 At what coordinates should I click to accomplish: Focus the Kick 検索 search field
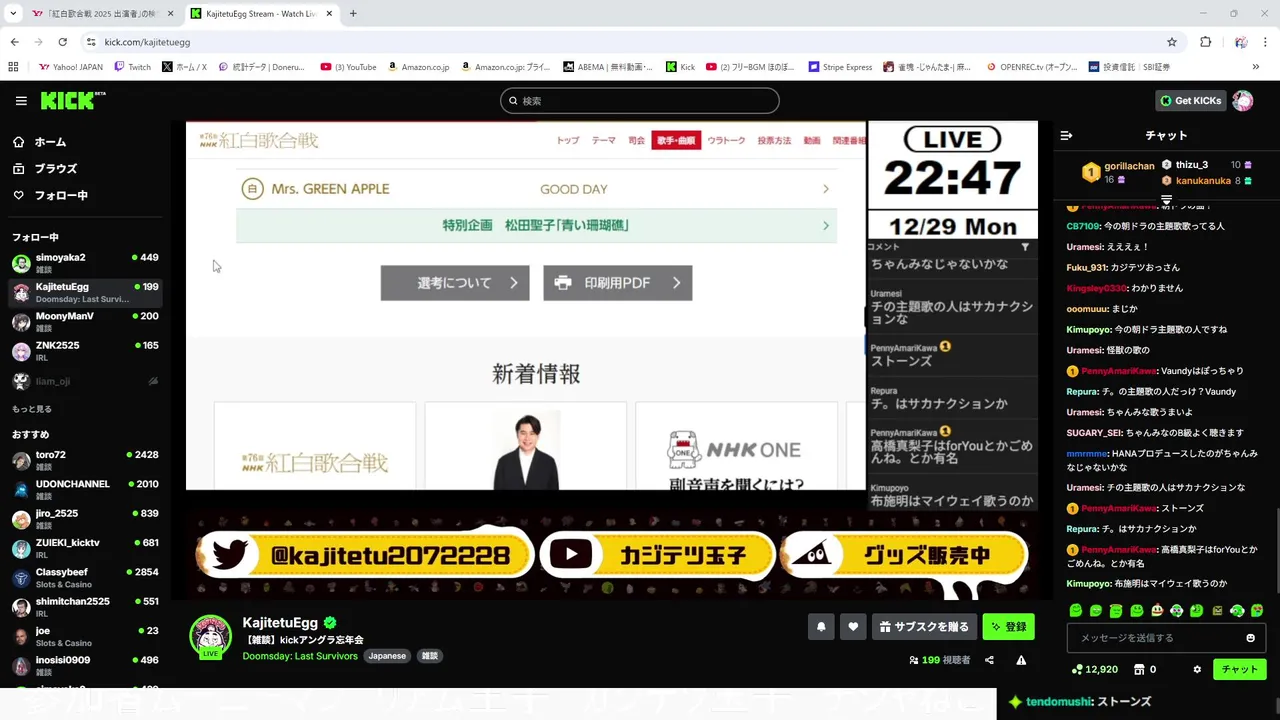640,101
